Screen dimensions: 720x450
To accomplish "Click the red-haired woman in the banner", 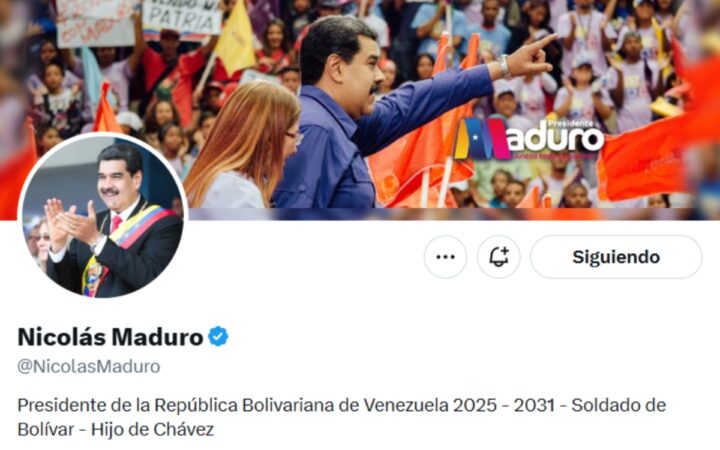I will pyautogui.click(x=243, y=145).
